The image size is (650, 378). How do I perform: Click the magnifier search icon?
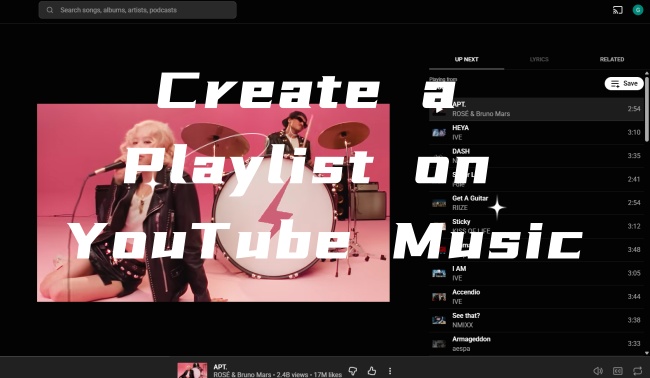pos(50,10)
